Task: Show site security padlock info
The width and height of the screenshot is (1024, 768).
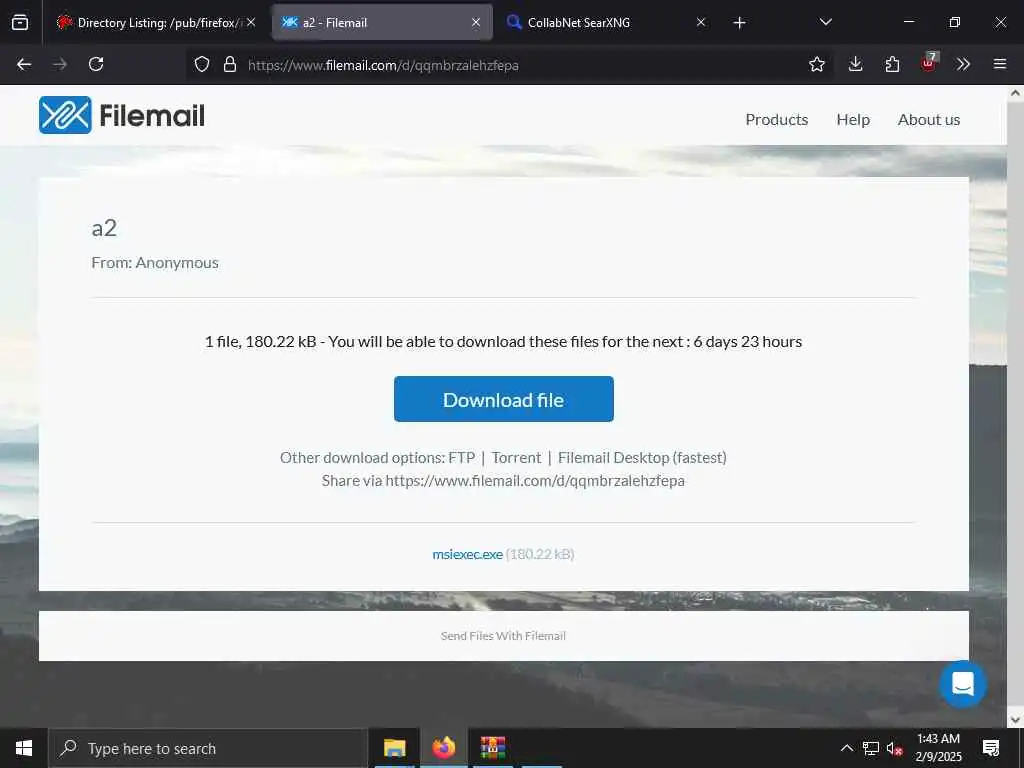Action: (229, 64)
